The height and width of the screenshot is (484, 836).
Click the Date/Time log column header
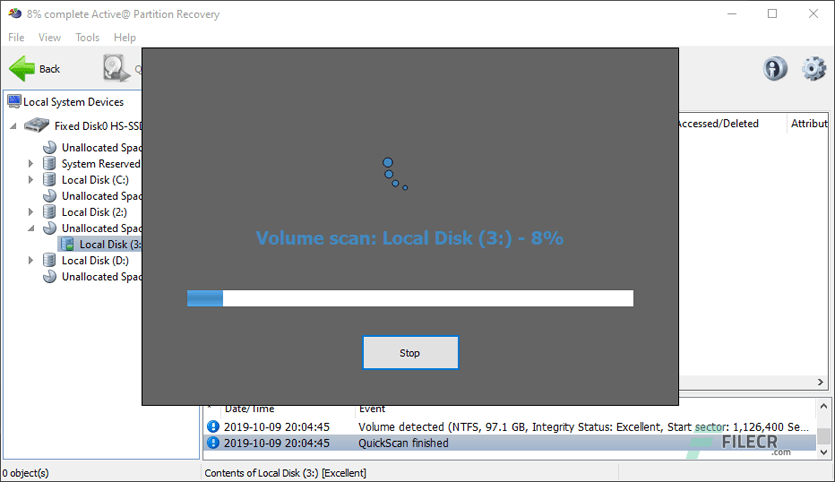(249, 409)
